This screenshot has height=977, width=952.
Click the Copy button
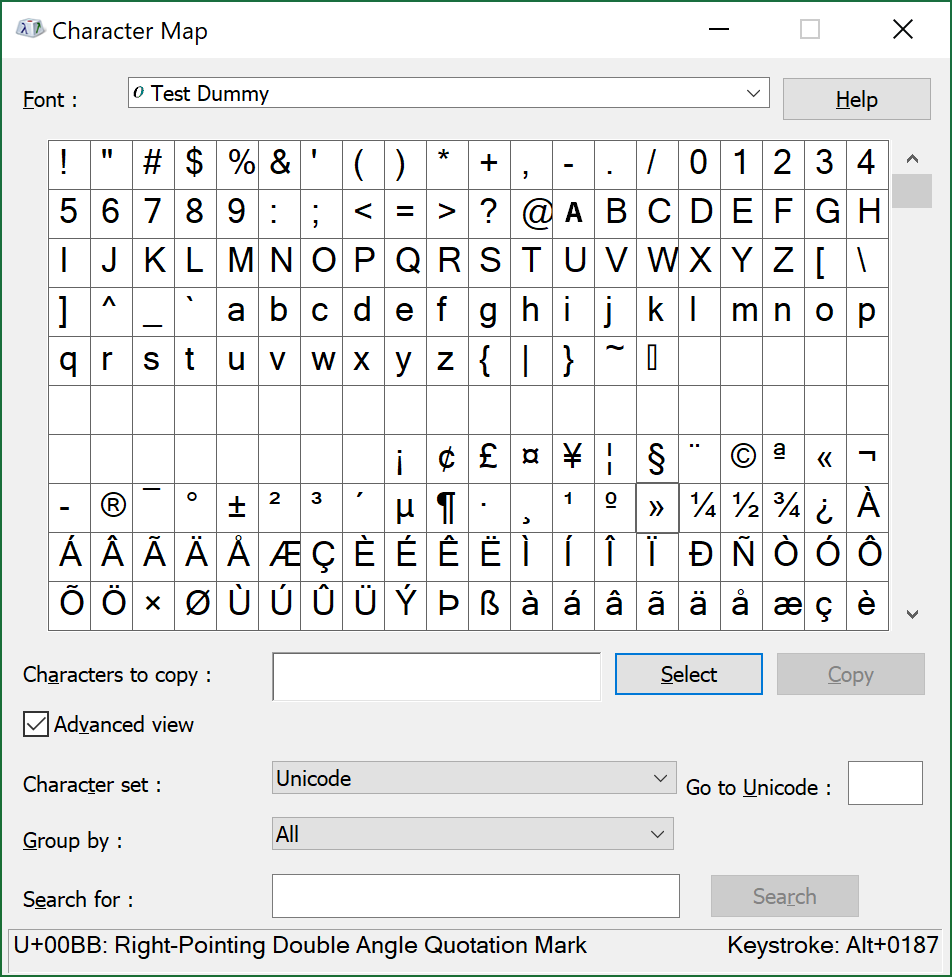point(850,674)
